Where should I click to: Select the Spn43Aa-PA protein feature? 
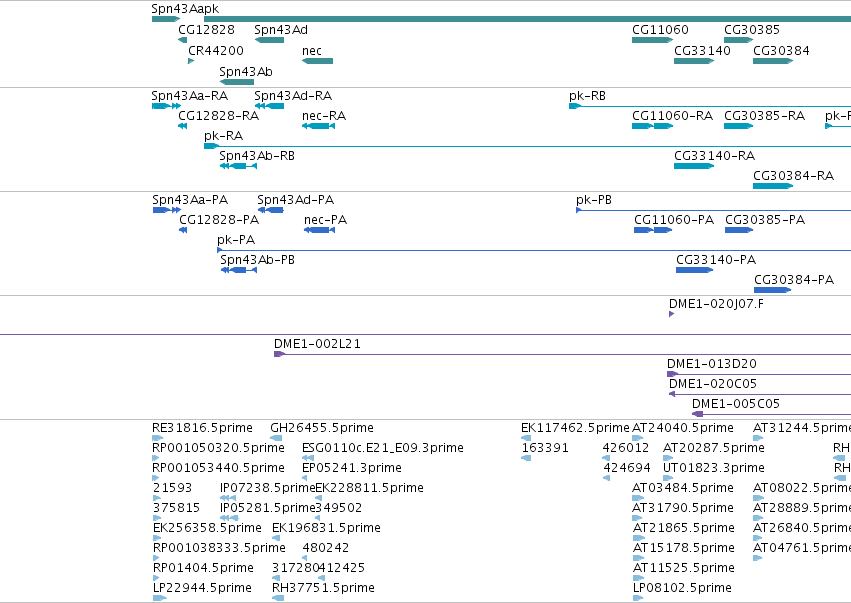[167, 210]
